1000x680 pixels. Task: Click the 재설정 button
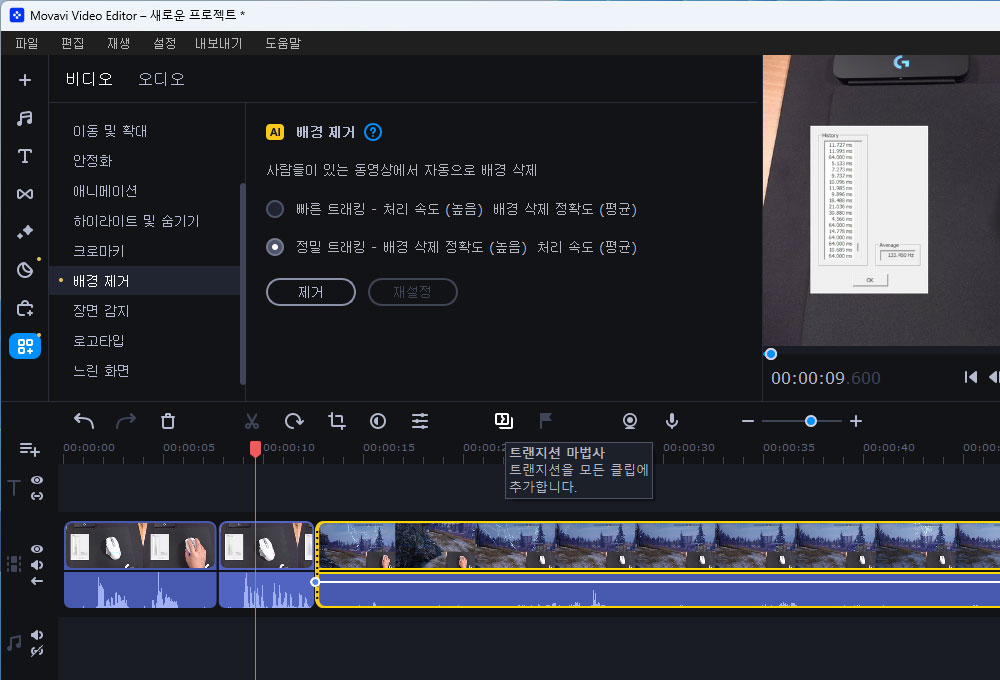coord(413,292)
